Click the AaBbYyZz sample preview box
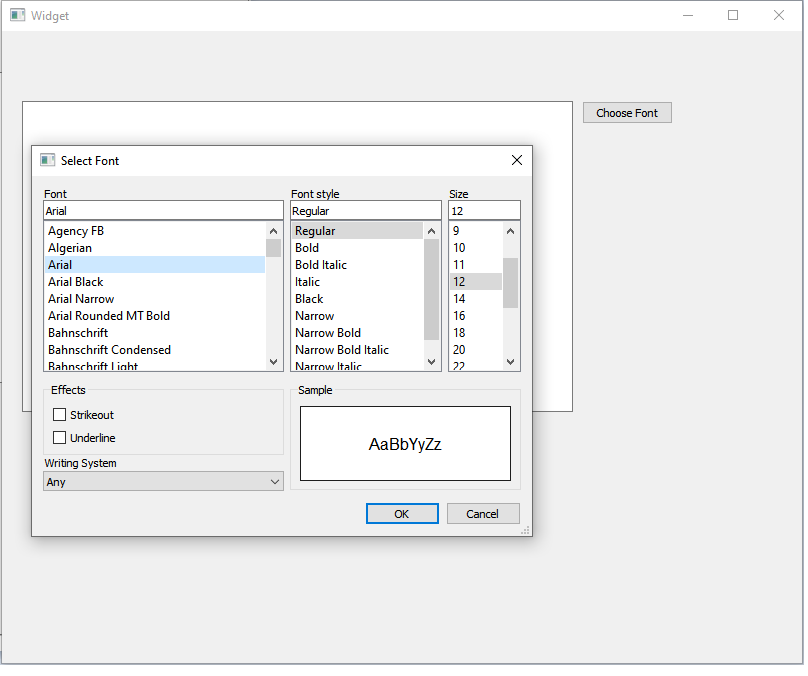The image size is (808, 676). click(x=405, y=444)
